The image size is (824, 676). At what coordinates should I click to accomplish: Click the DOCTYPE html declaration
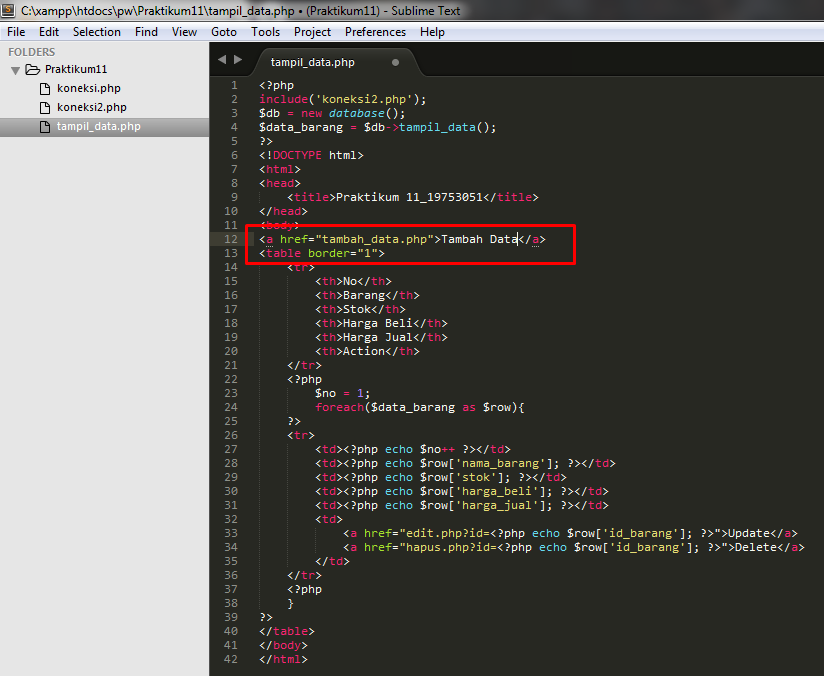311,155
